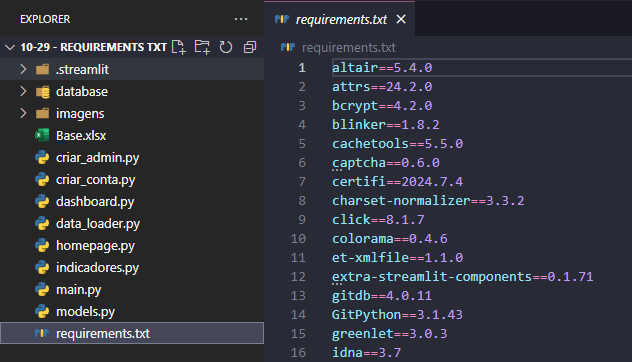Select the database folder row
Image resolution: width=632 pixels, height=362 pixels.
(132, 92)
